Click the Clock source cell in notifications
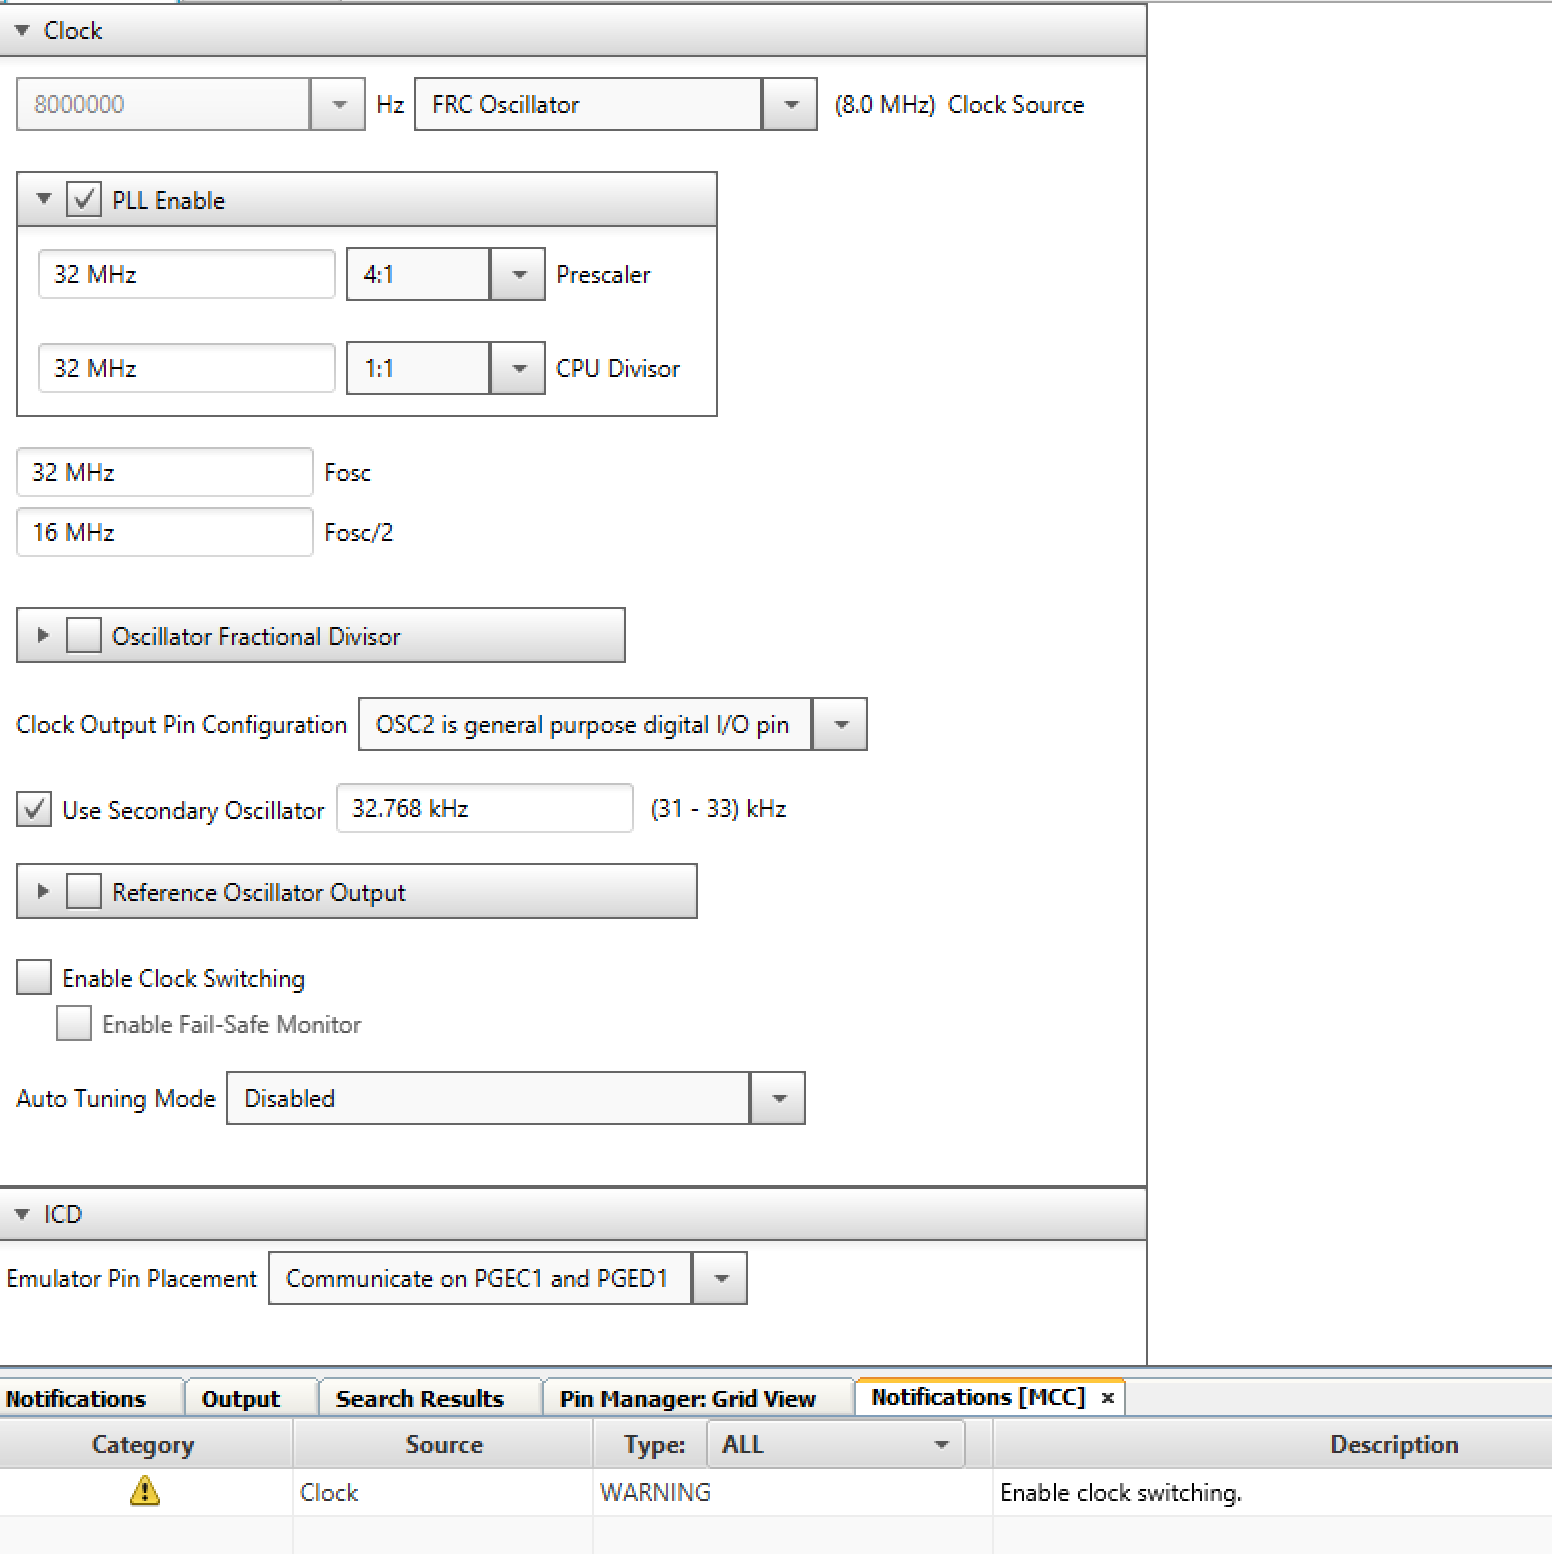This screenshot has height=1554, width=1552. click(444, 1492)
